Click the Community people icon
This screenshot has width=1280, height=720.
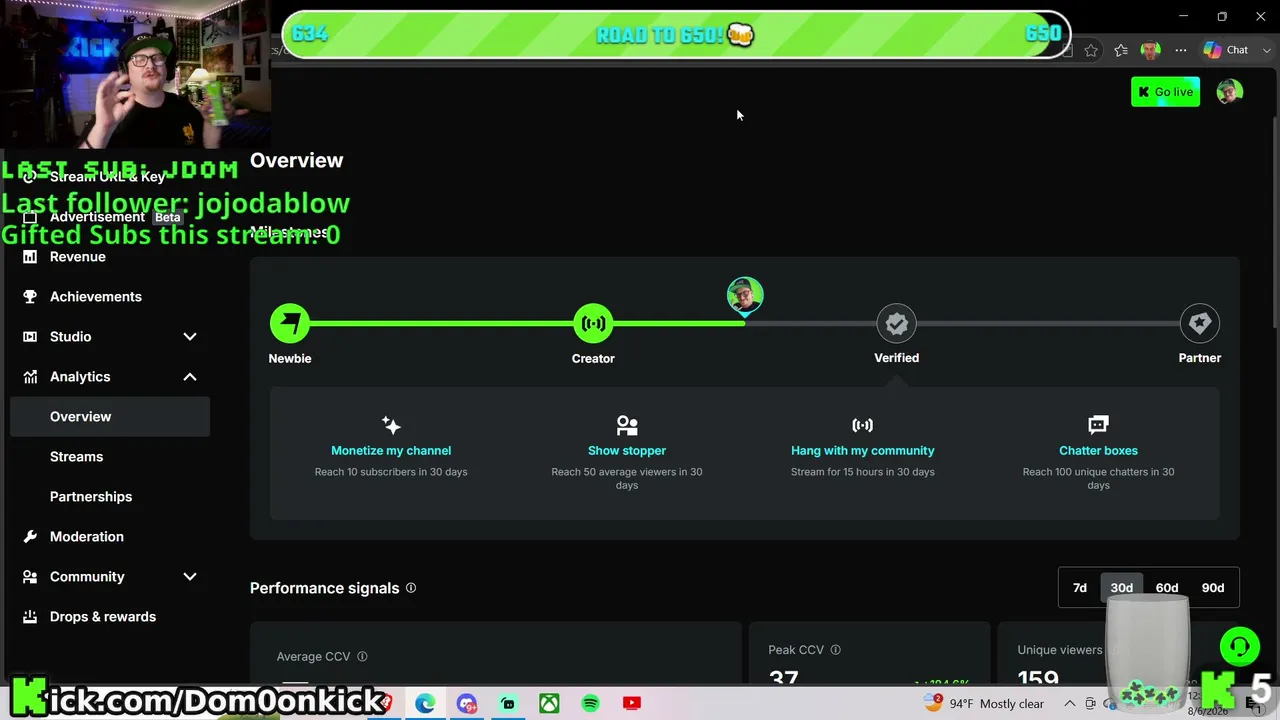point(30,577)
